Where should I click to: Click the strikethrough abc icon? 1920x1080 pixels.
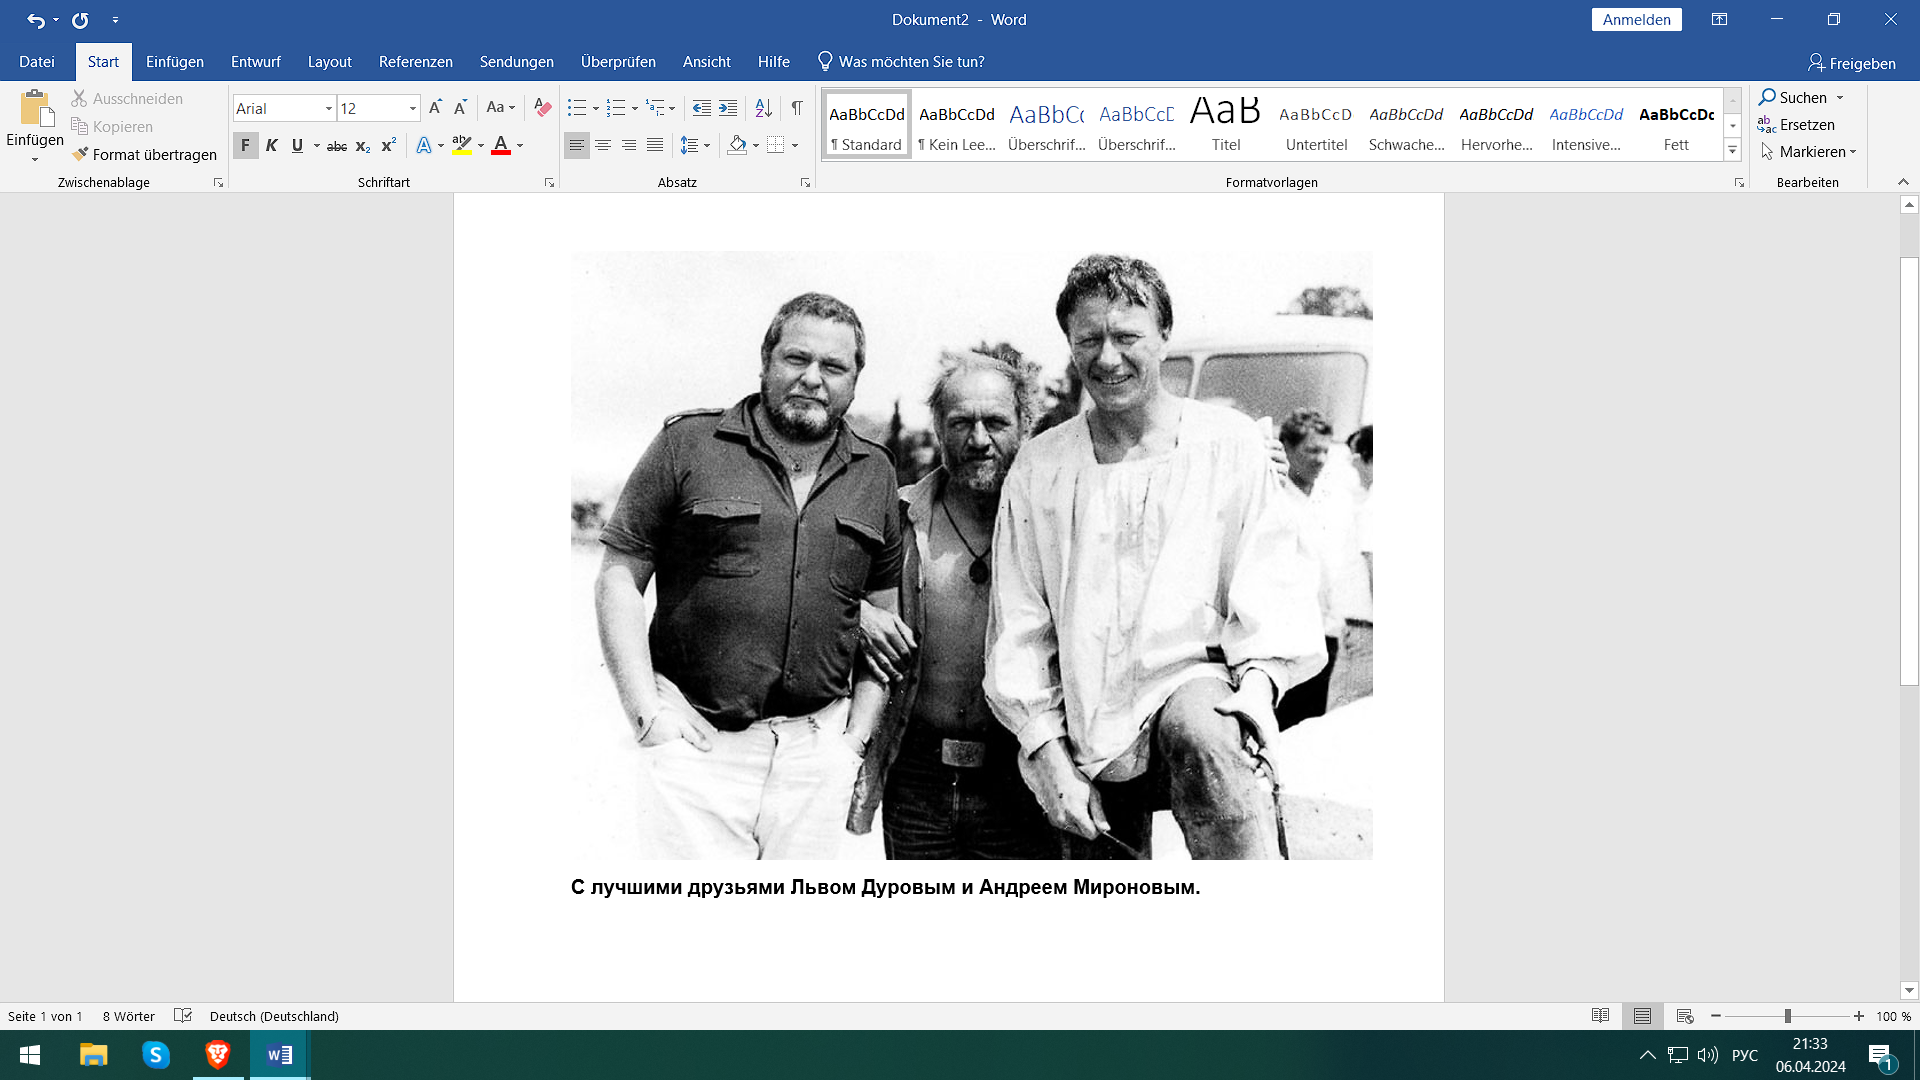pyautogui.click(x=337, y=146)
